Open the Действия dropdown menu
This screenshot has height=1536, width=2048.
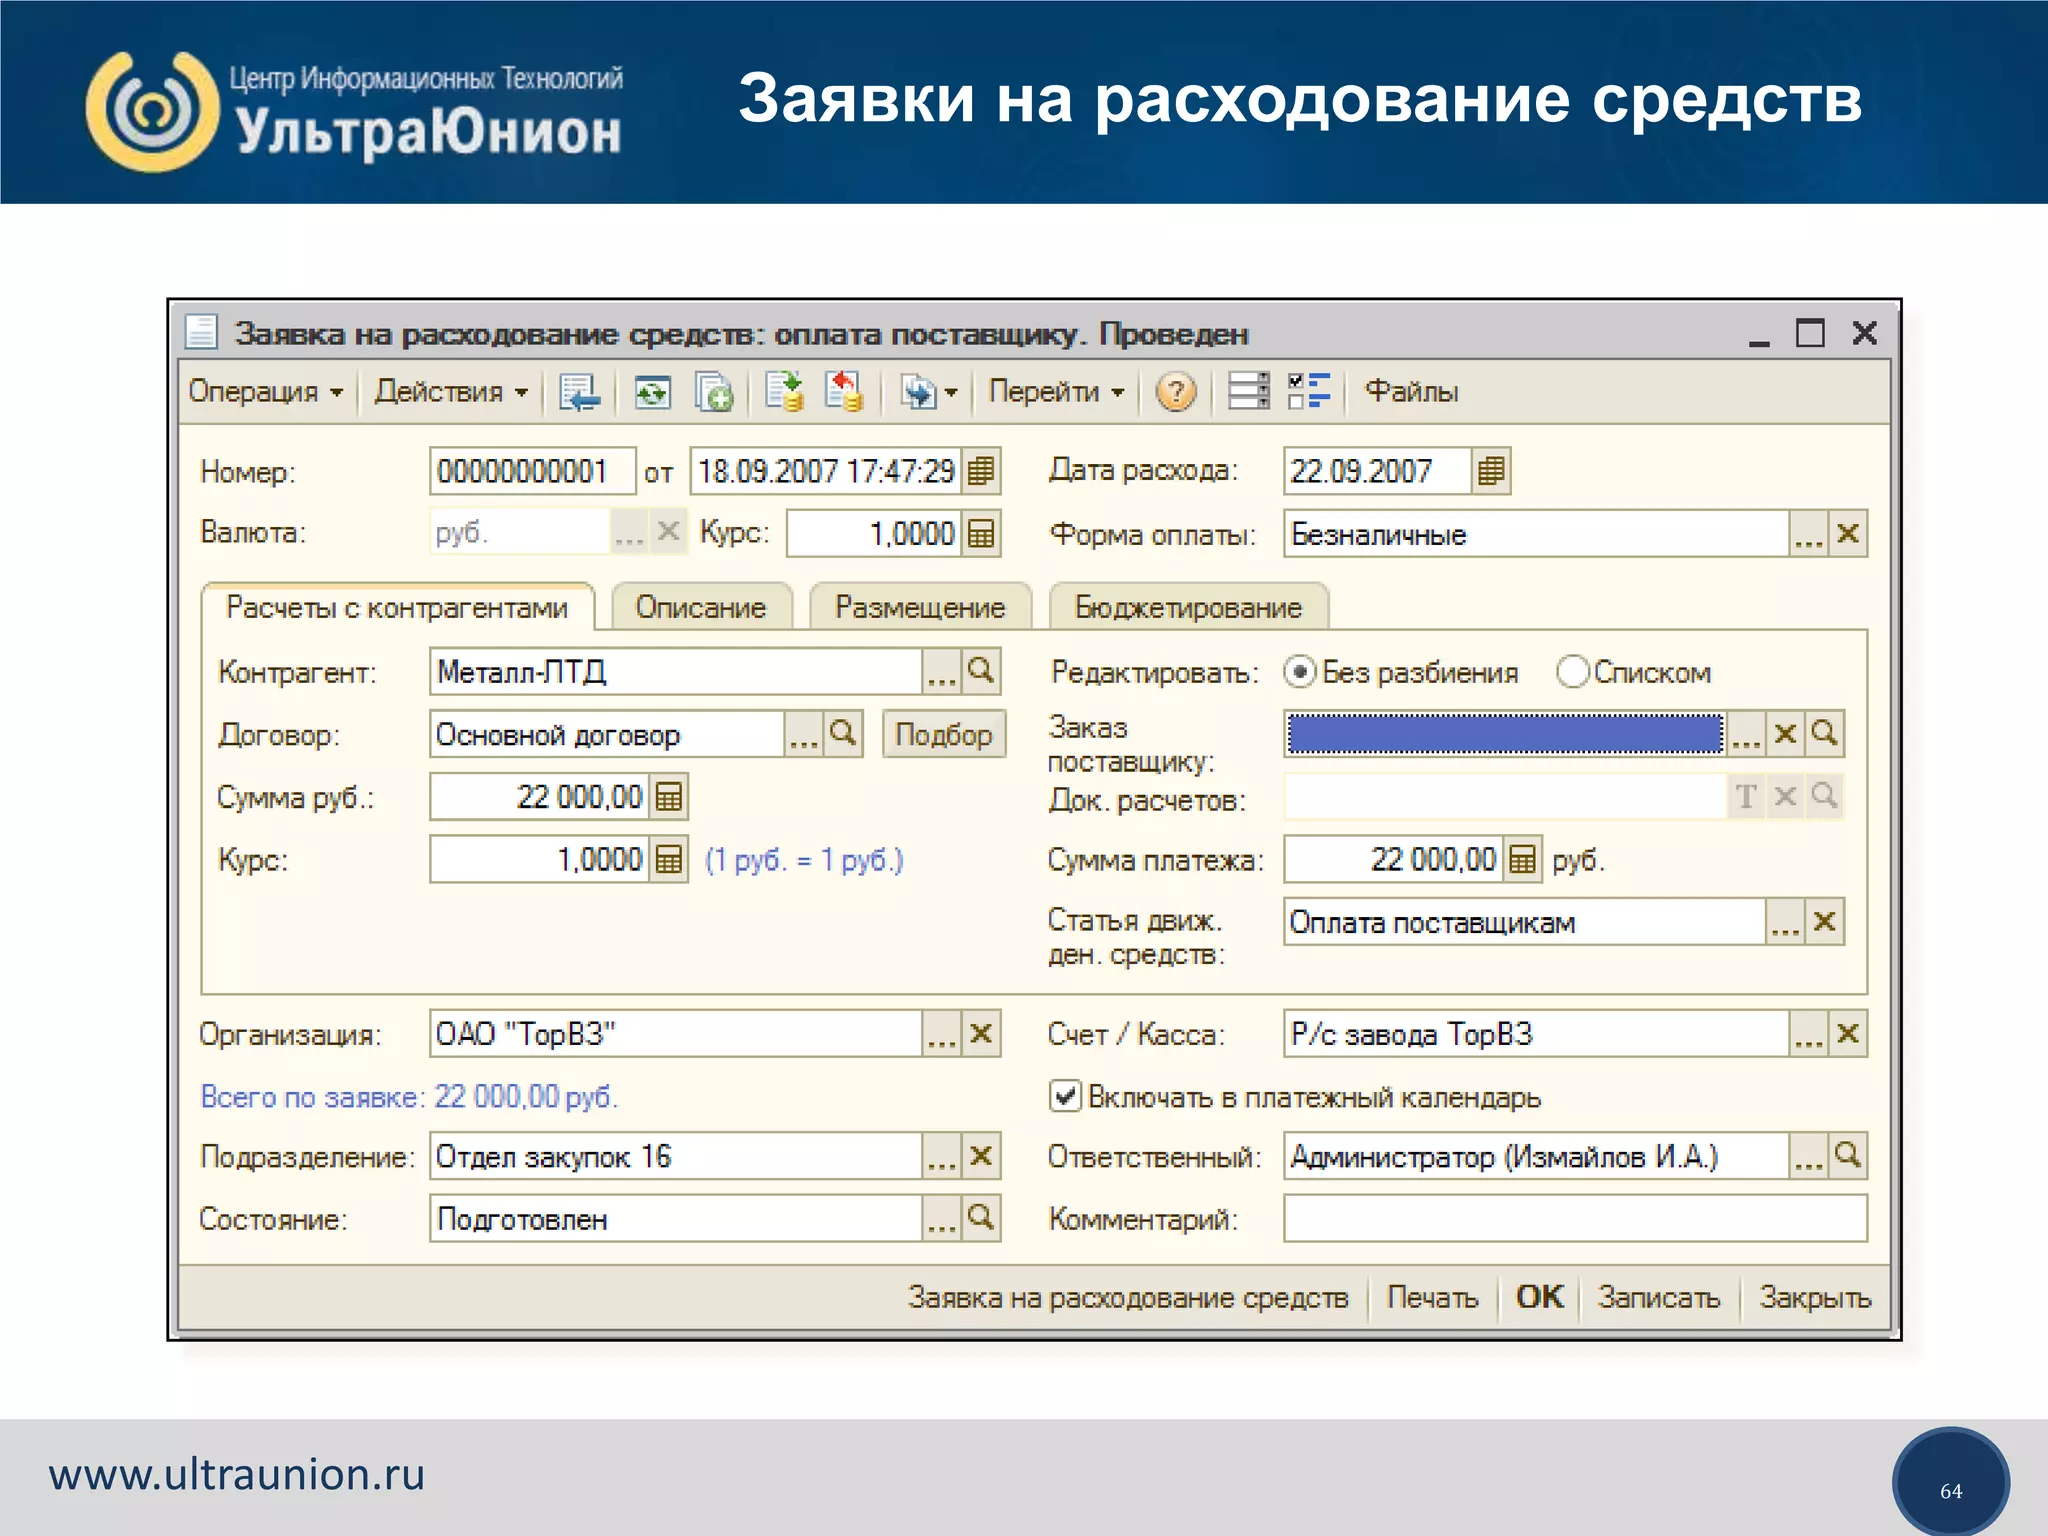coord(450,391)
